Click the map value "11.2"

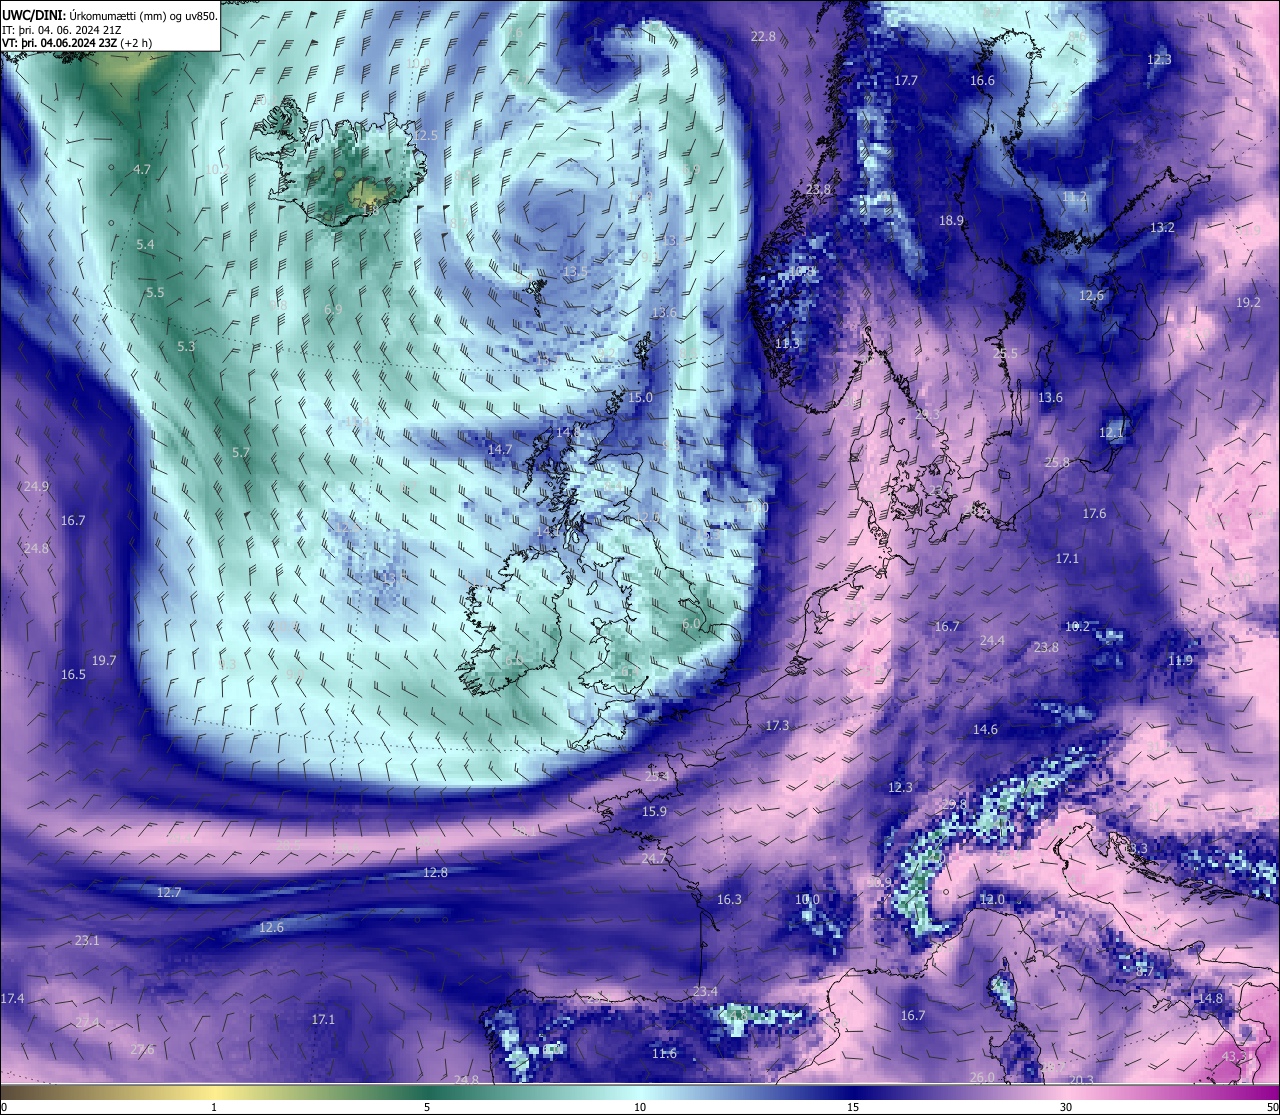click(1075, 196)
